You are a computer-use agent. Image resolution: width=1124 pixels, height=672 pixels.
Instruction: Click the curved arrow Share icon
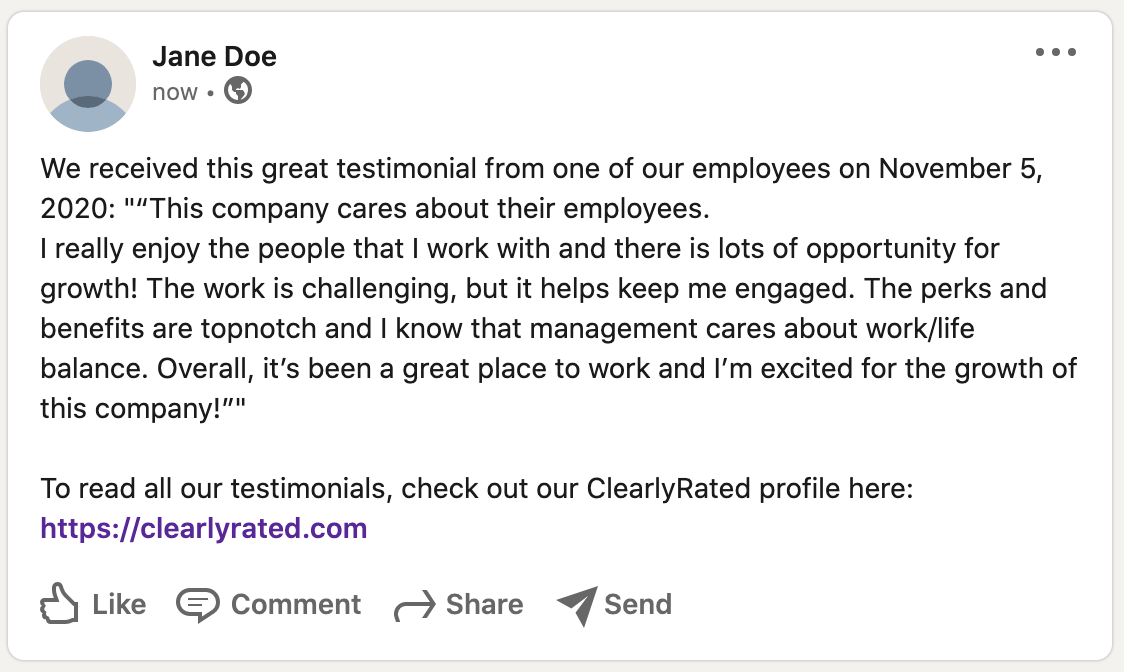click(414, 605)
